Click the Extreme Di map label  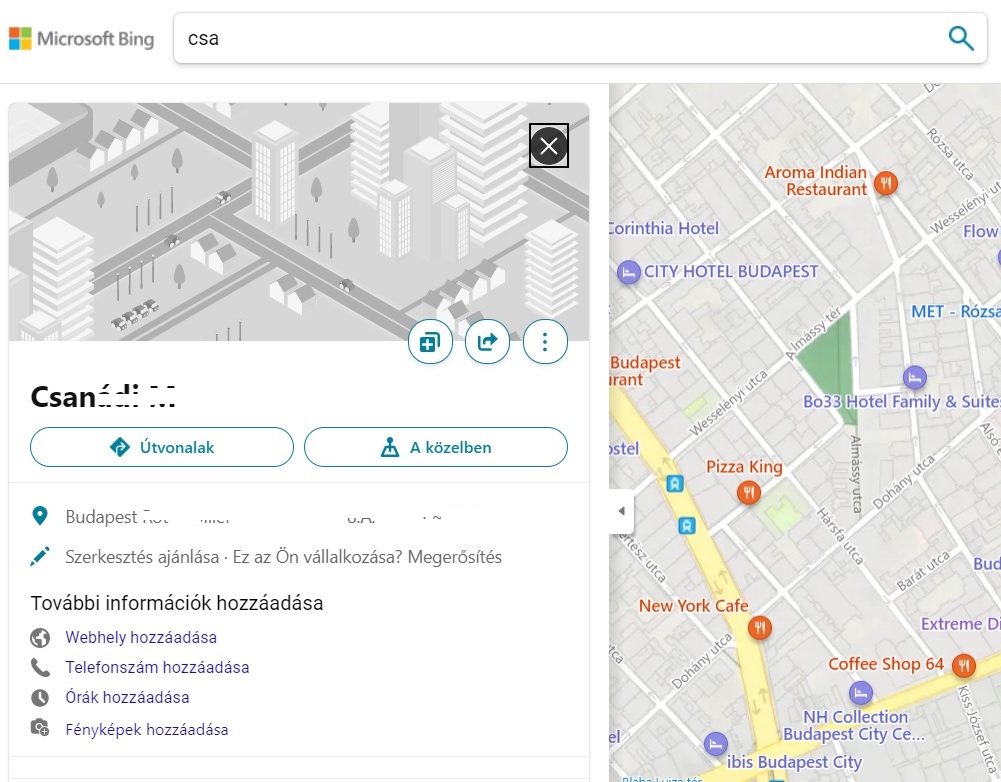tap(960, 624)
